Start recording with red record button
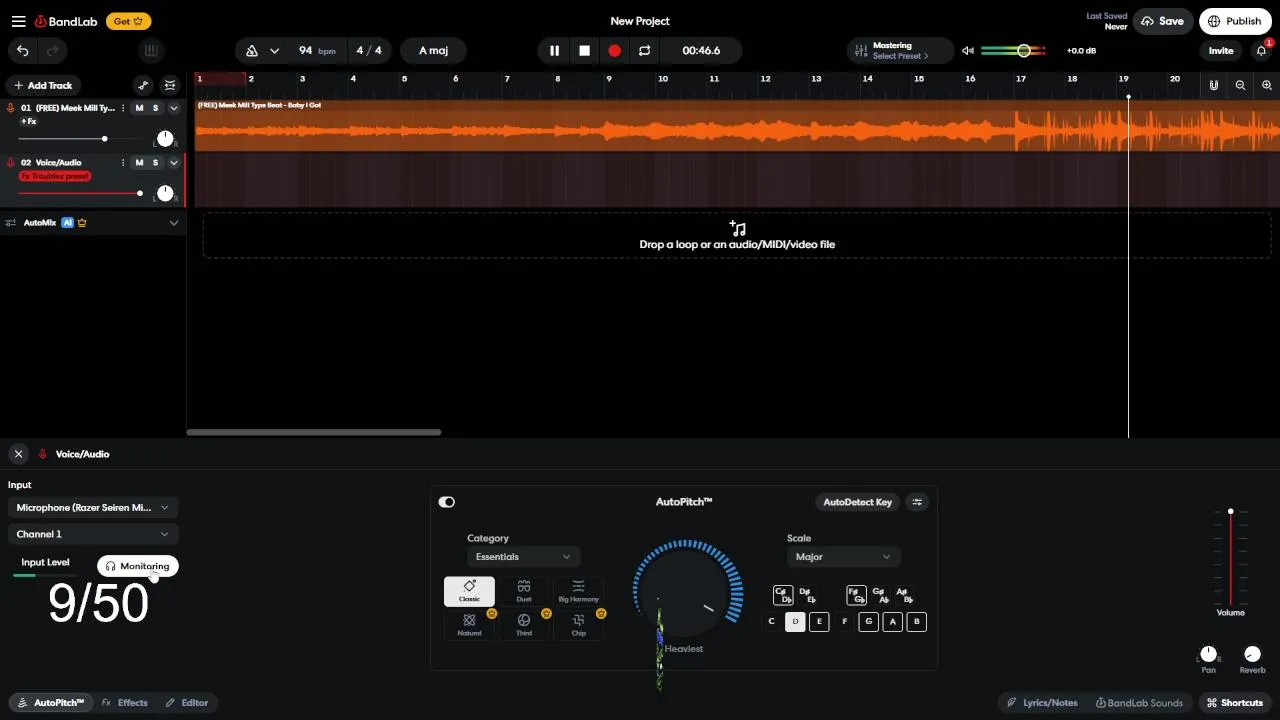Screen dimensions: 1280x720 point(614,51)
